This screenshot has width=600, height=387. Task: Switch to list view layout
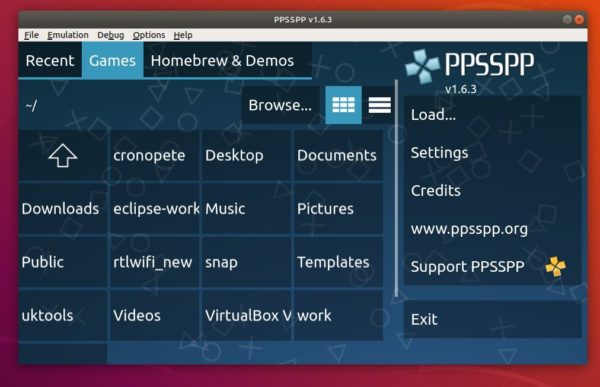click(x=380, y=105)
